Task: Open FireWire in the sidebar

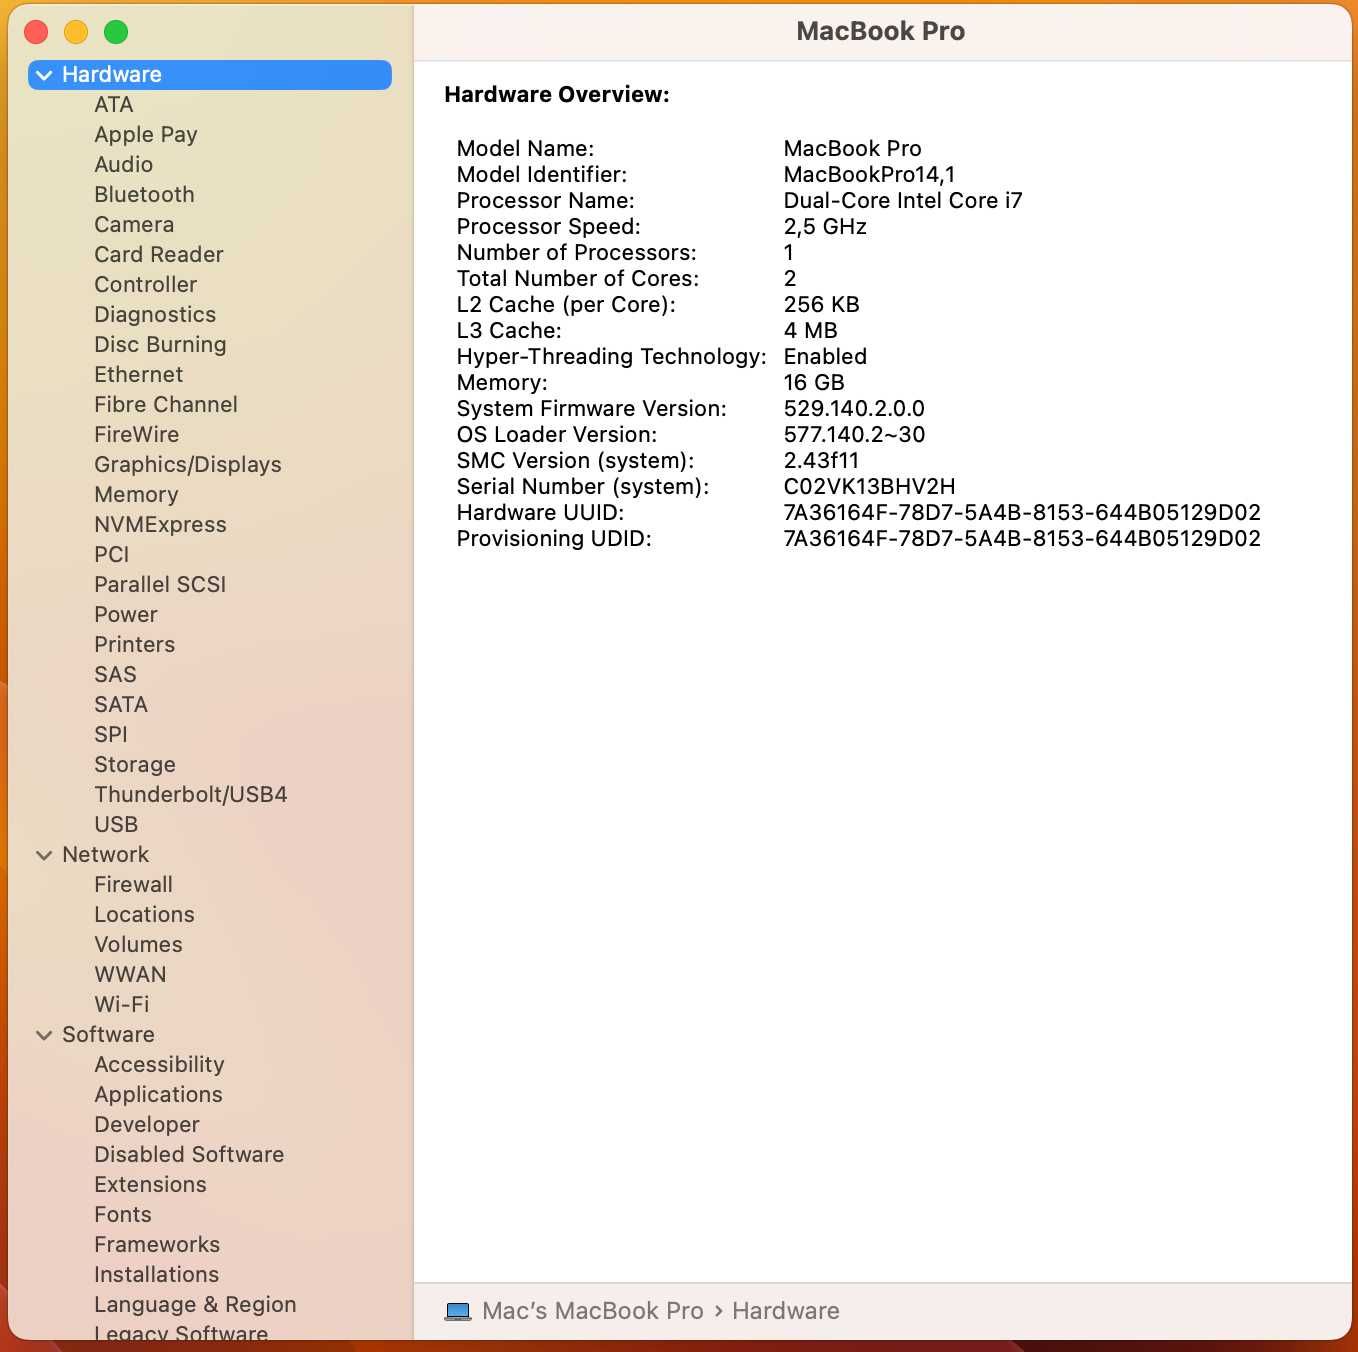Action: tap(137, 435)
